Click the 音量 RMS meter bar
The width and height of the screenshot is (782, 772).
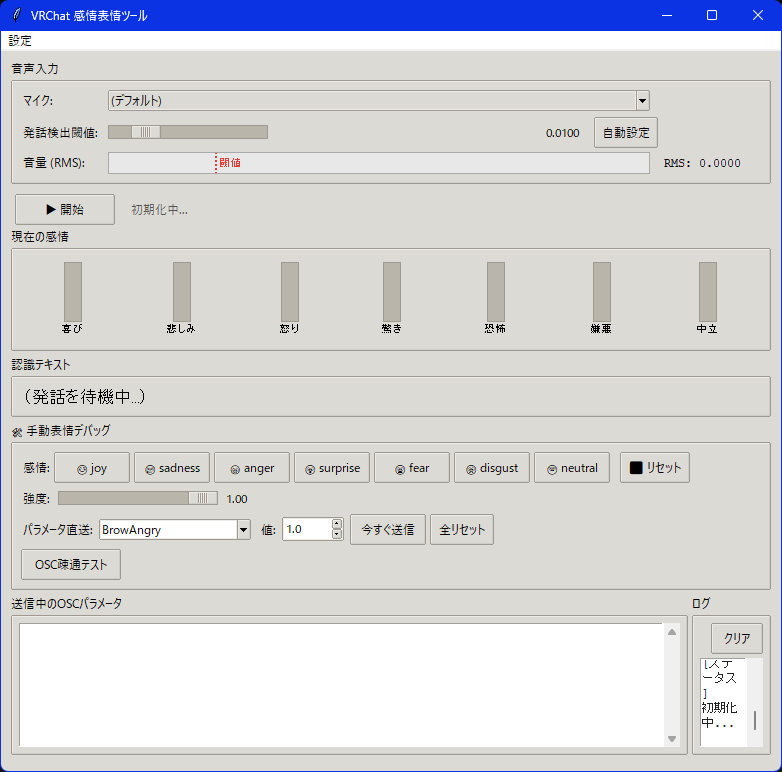pos(379,163)
